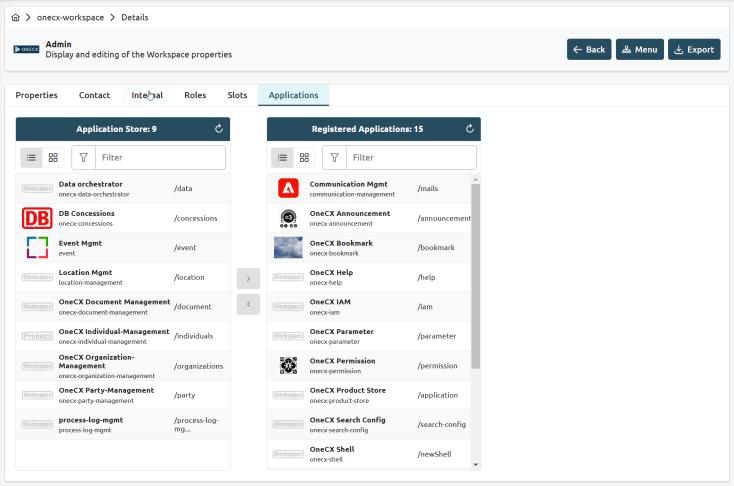Switch to the Roles tab
The height and width of the screenshot is (486, 734).
[195, 96]
